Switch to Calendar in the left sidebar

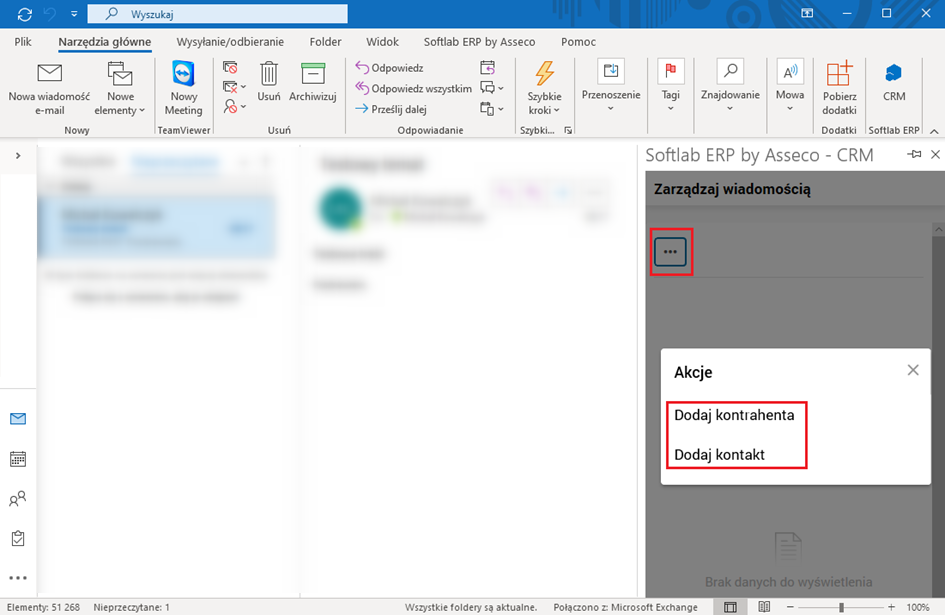18,459
